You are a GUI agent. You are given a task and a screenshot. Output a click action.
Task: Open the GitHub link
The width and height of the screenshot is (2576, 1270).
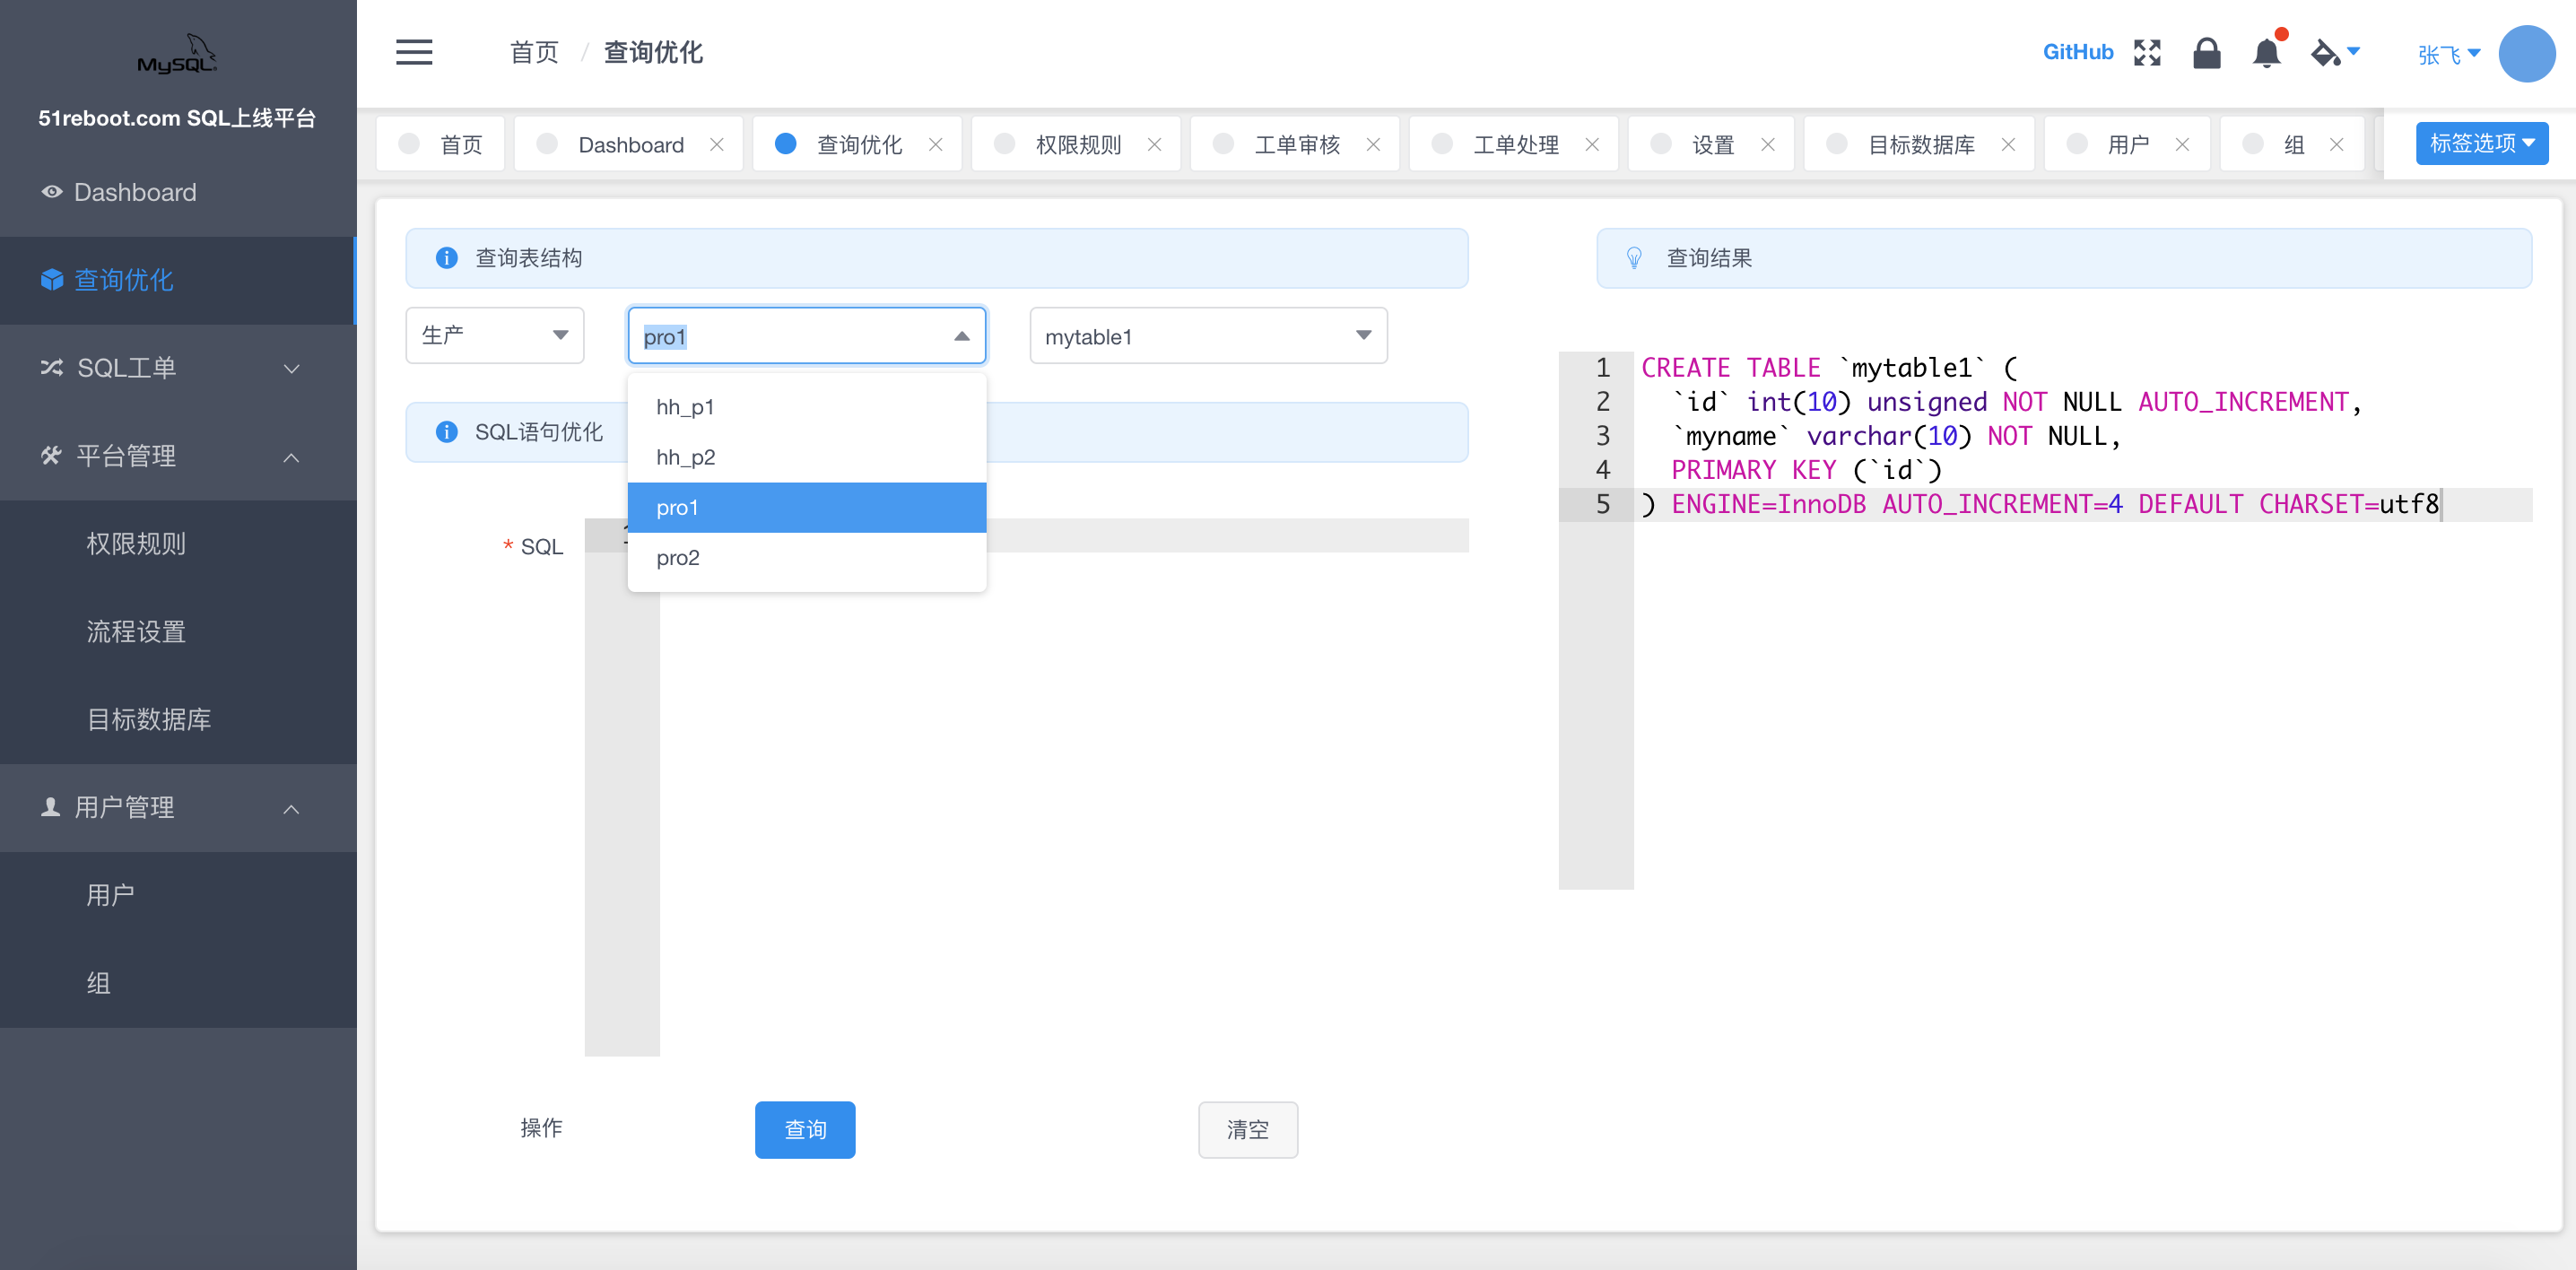click(x=2077, y=52)
